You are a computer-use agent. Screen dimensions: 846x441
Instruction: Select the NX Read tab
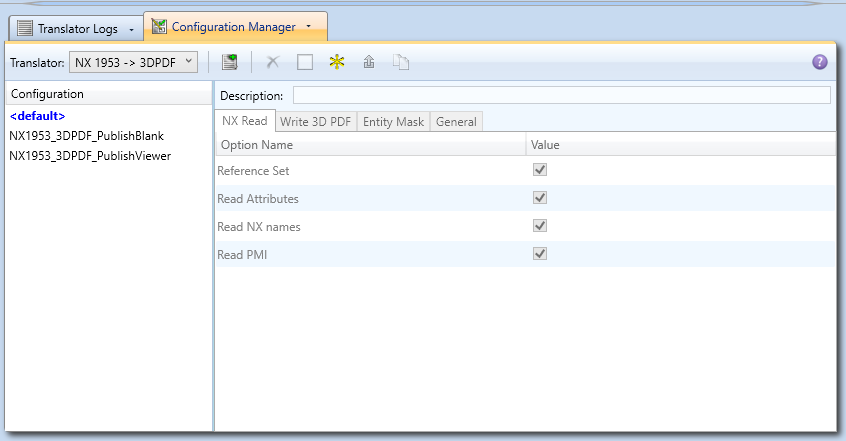pos(245,121)
